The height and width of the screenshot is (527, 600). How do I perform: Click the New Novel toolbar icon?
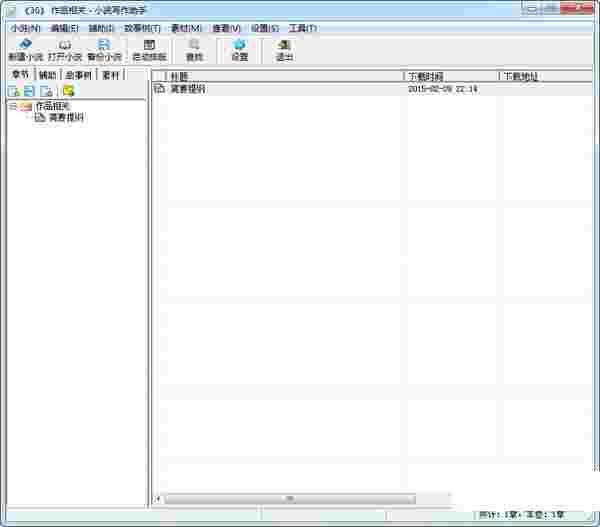[x=25, y=44]
